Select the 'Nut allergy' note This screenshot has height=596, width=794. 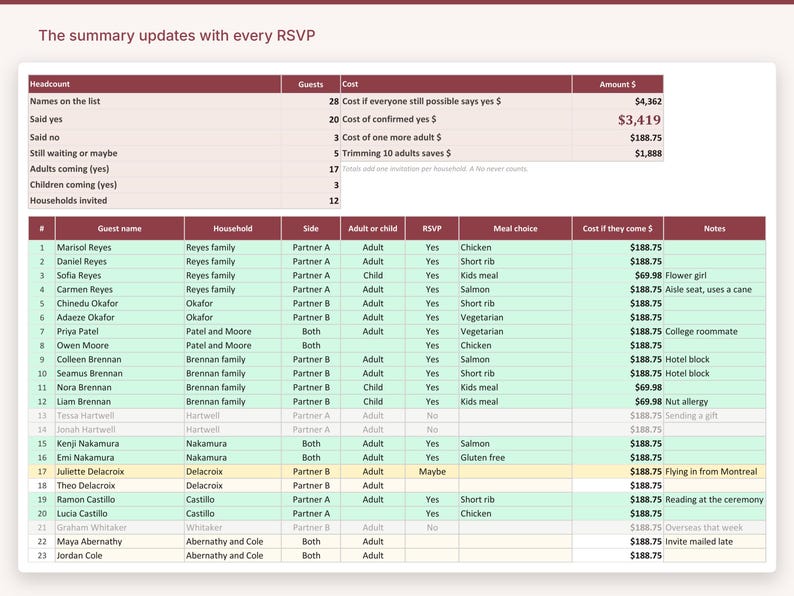[x=687, y=402]
